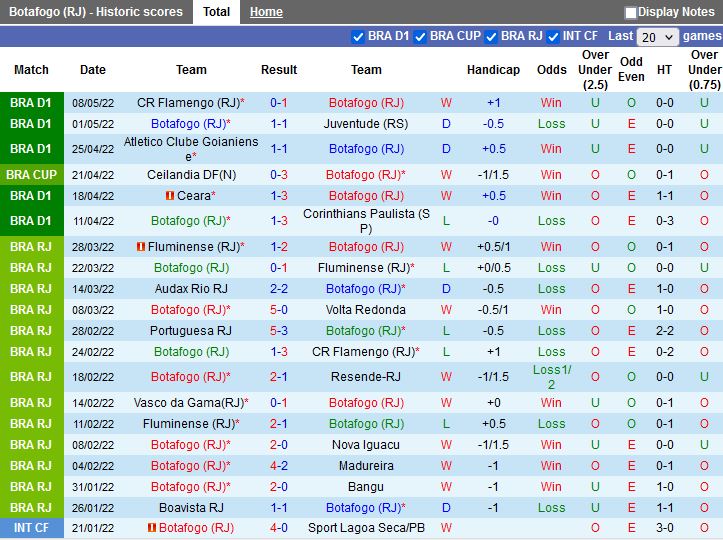
Task: Click the Volta Redonda team link
Action: point(366,310)
